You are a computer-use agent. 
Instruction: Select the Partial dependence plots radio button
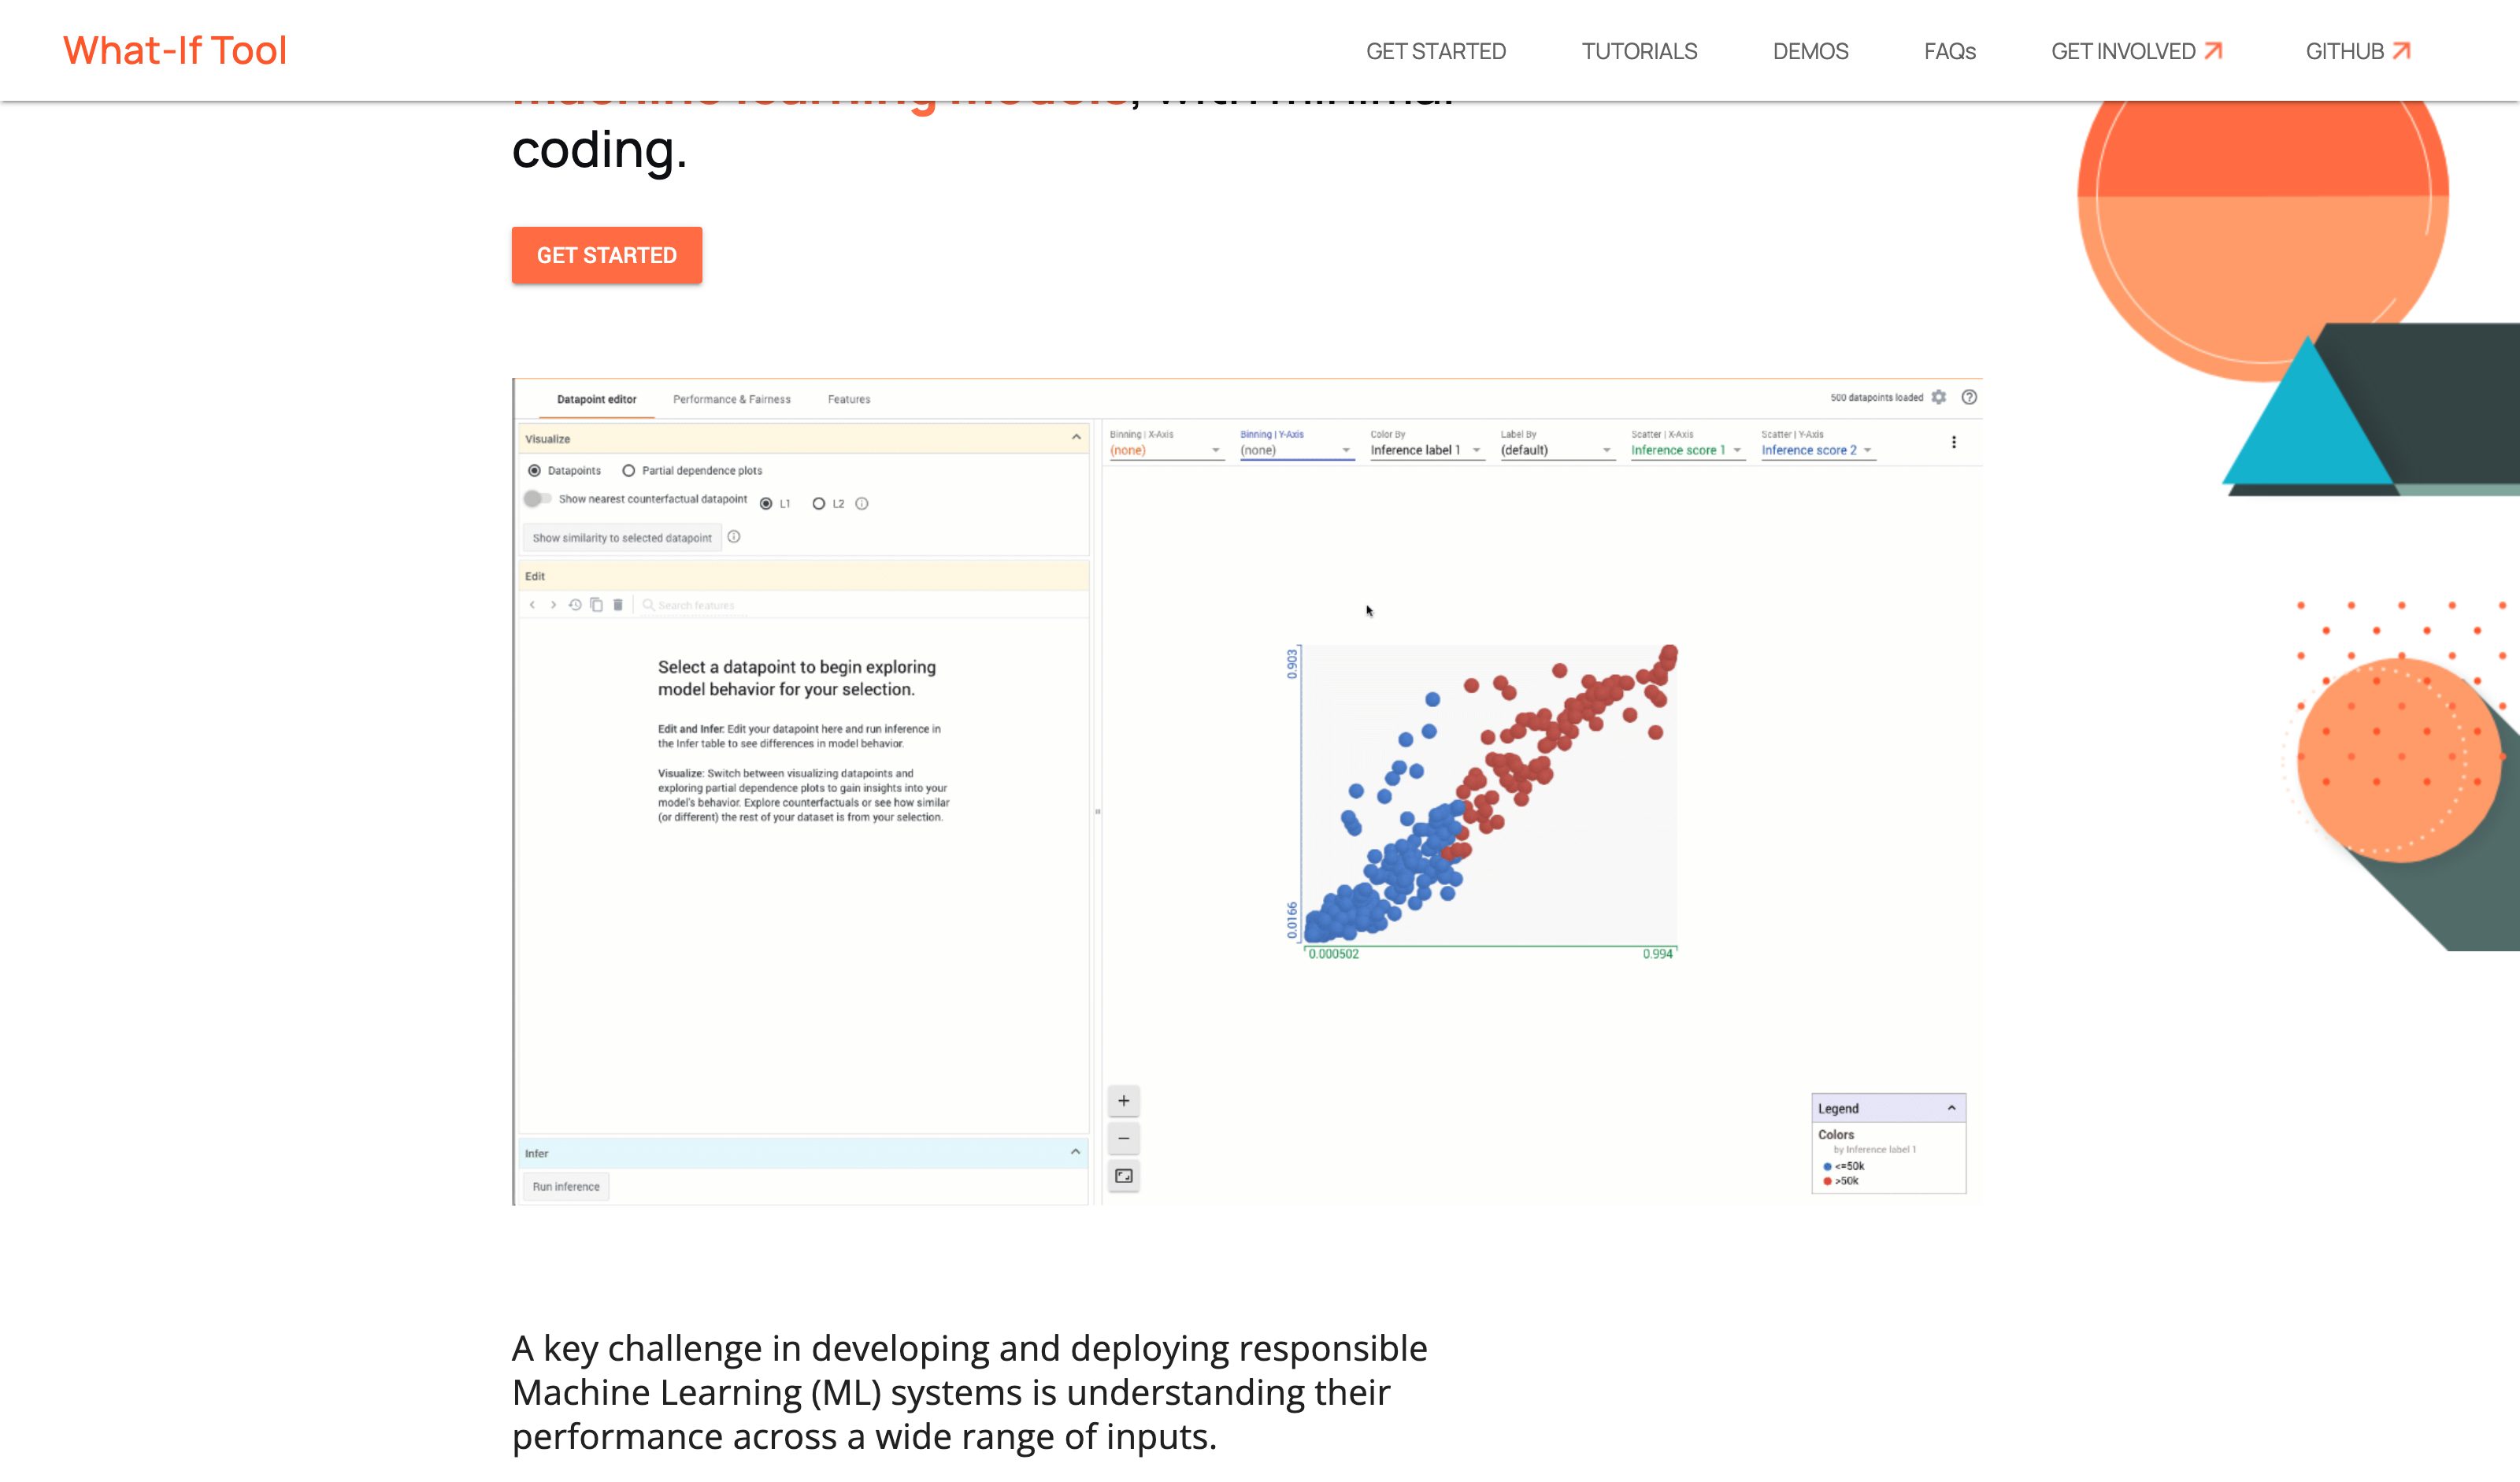[x=629, y=471]
